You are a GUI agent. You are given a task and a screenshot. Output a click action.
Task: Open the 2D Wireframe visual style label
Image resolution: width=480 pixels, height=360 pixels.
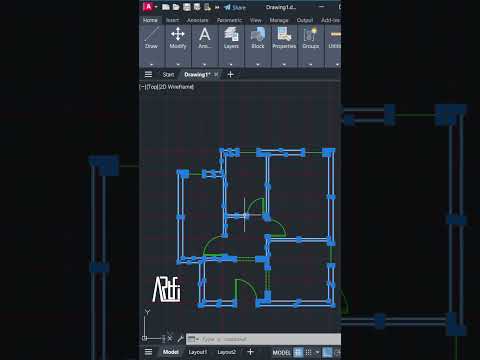coord(177,87)
